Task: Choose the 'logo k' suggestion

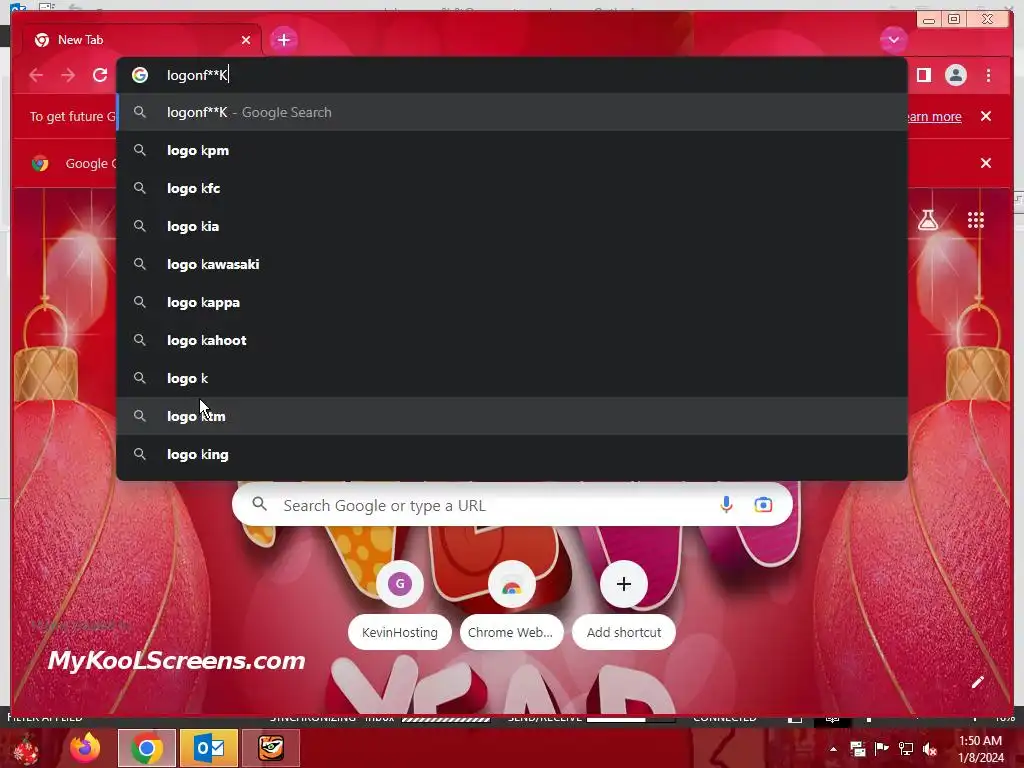Action: pyautogui.click(x=512, y=378)
